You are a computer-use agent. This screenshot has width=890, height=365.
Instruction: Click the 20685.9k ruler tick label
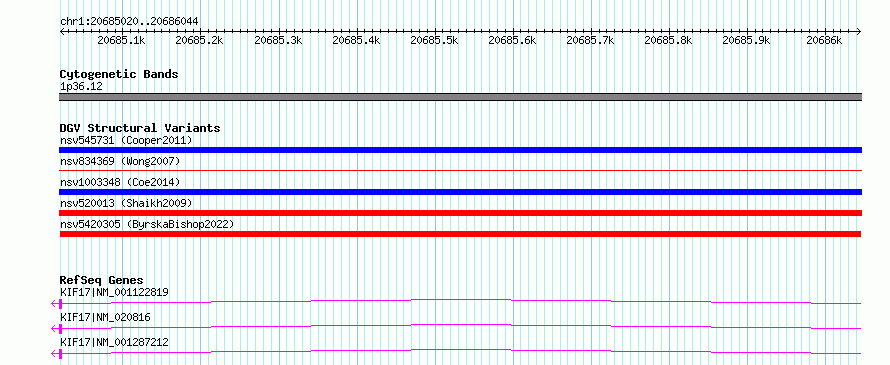click(x=746, y=40)
